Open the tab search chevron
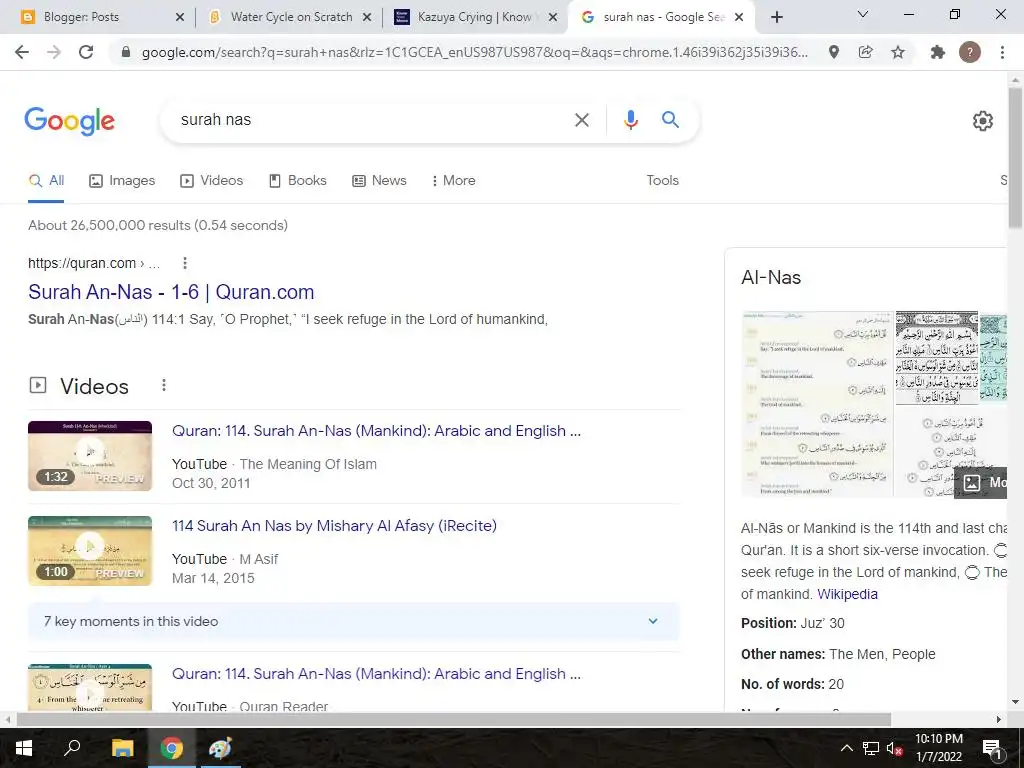Image resolution: width=1024 pixels, height=768 pixels. 863,14
